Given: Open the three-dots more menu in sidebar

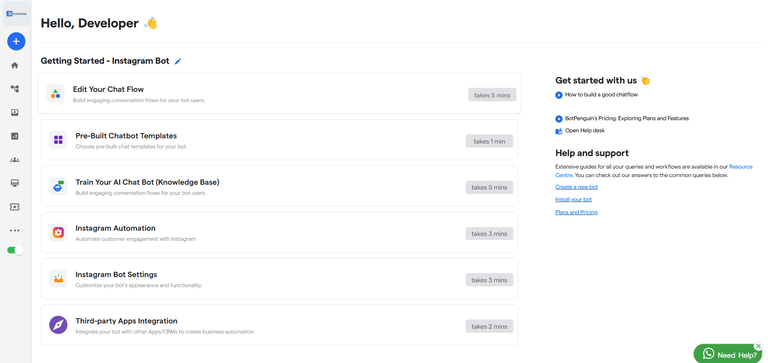Looking at the screenshot, I should point(15,230).
